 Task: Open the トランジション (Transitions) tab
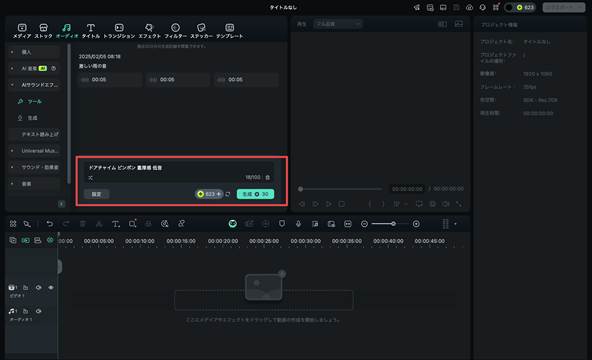(x=119, y=31)
